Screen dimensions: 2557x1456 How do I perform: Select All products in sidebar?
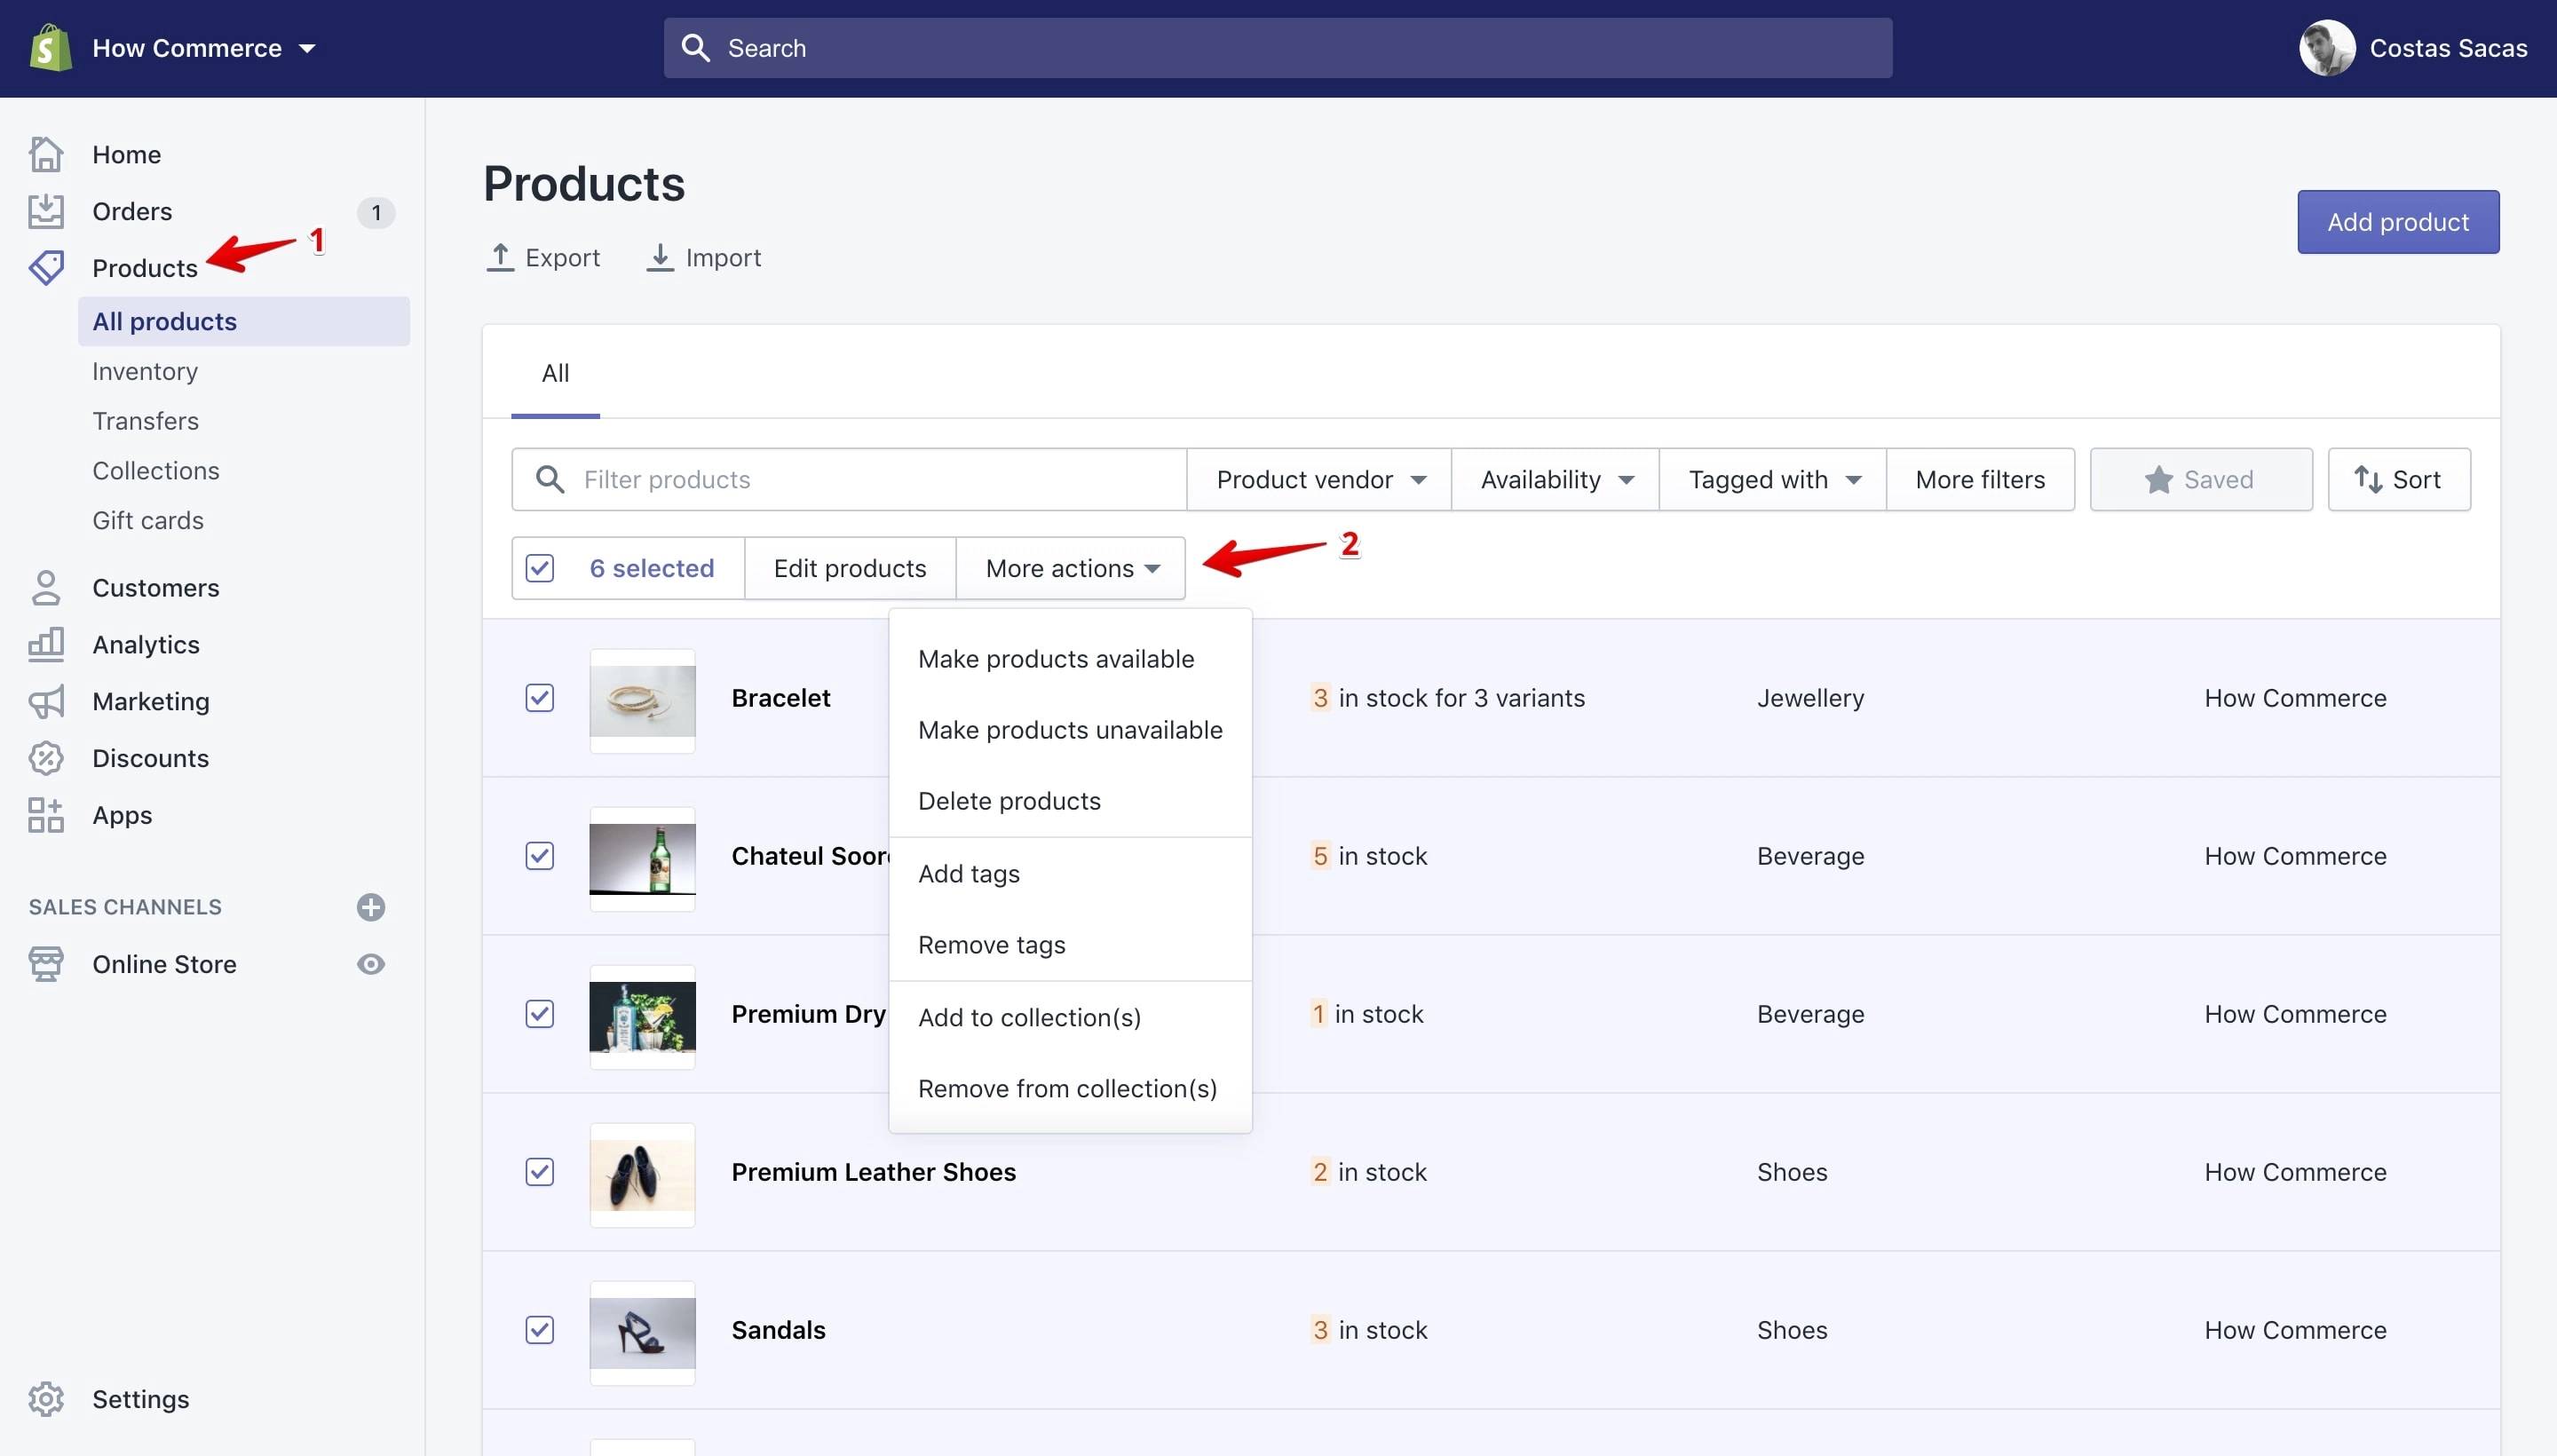(x=244, y=321)
